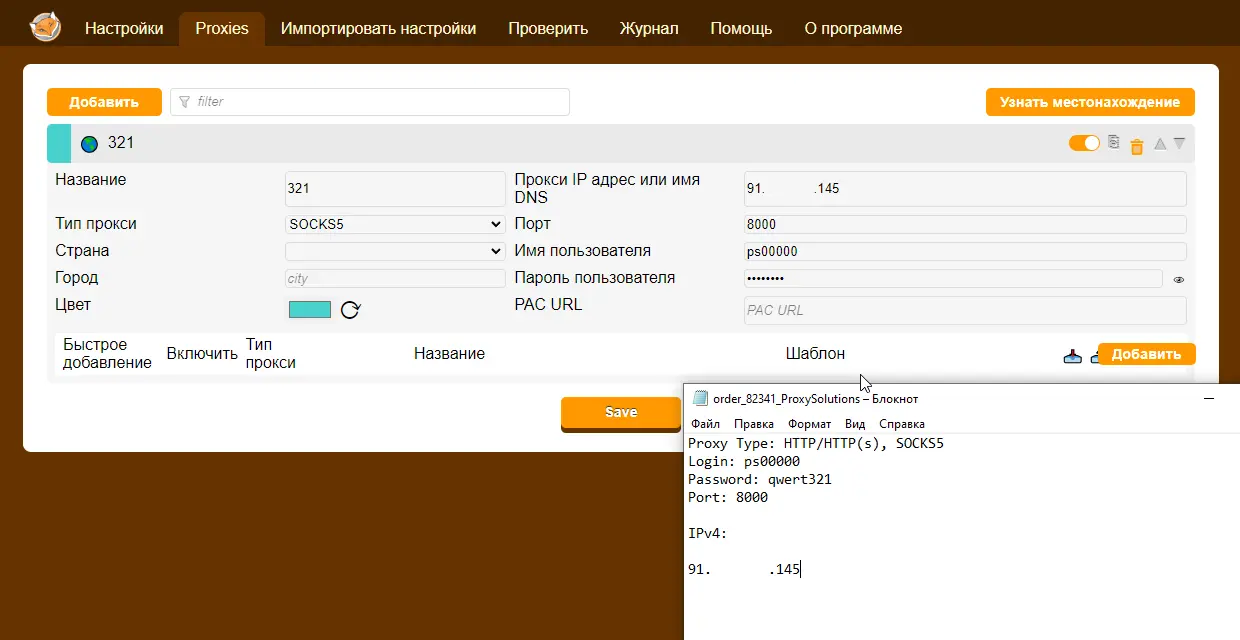The image size is (1240, 640).
Task: Click the export template icon beside Шаблон row
Action: [1094, 356]
